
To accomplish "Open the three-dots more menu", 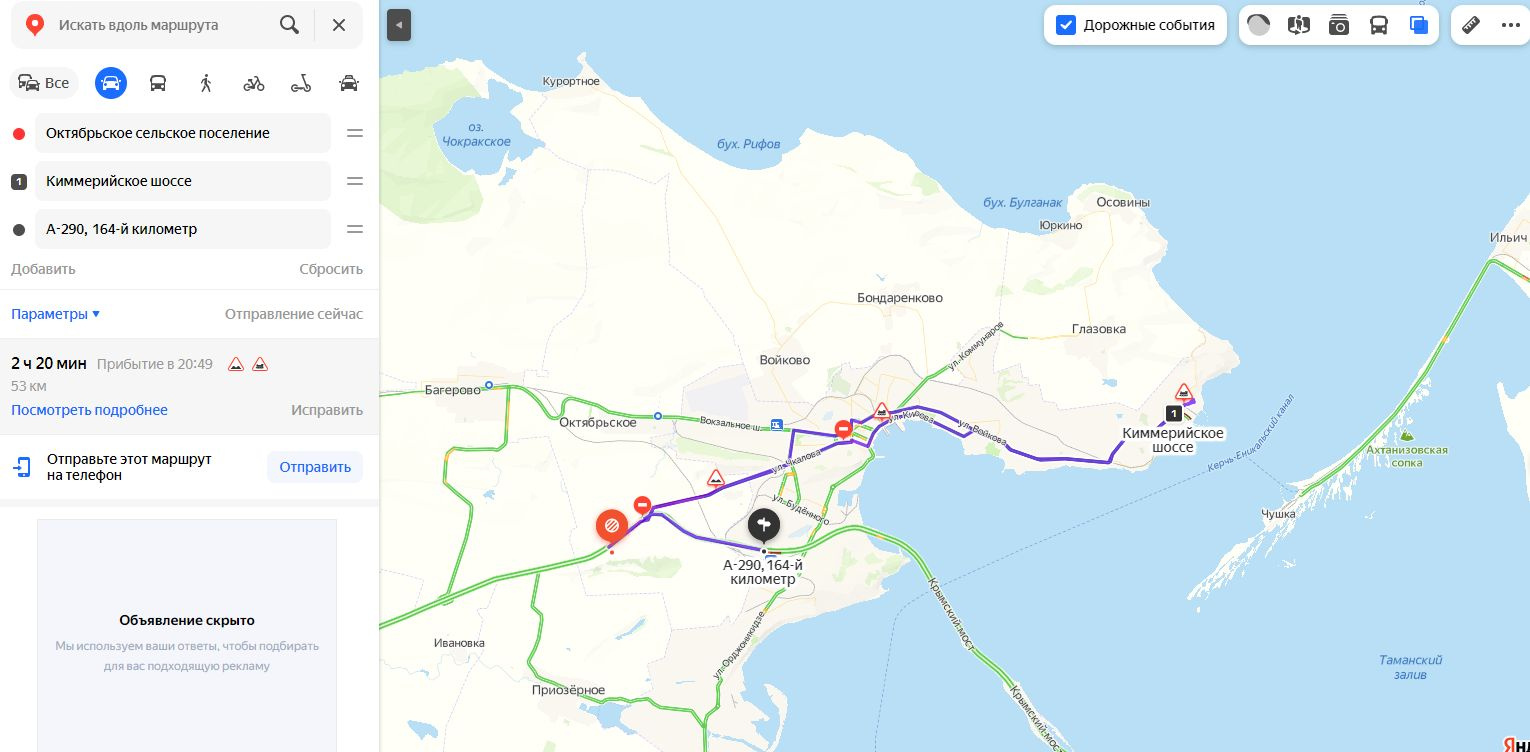I will tap(1510, 25).
